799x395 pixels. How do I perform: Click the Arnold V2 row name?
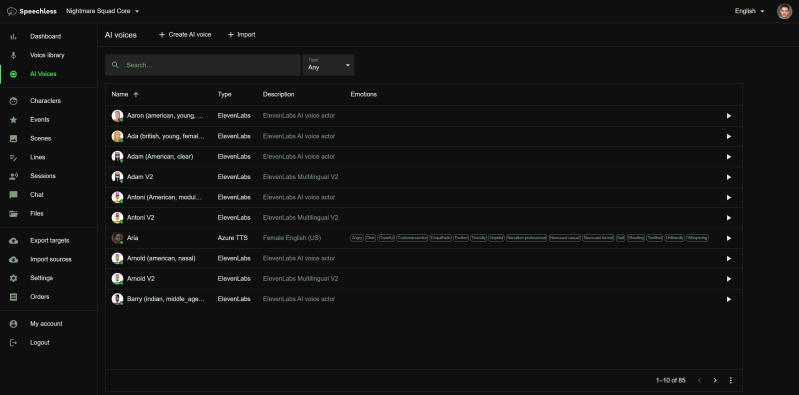[141, 279]
